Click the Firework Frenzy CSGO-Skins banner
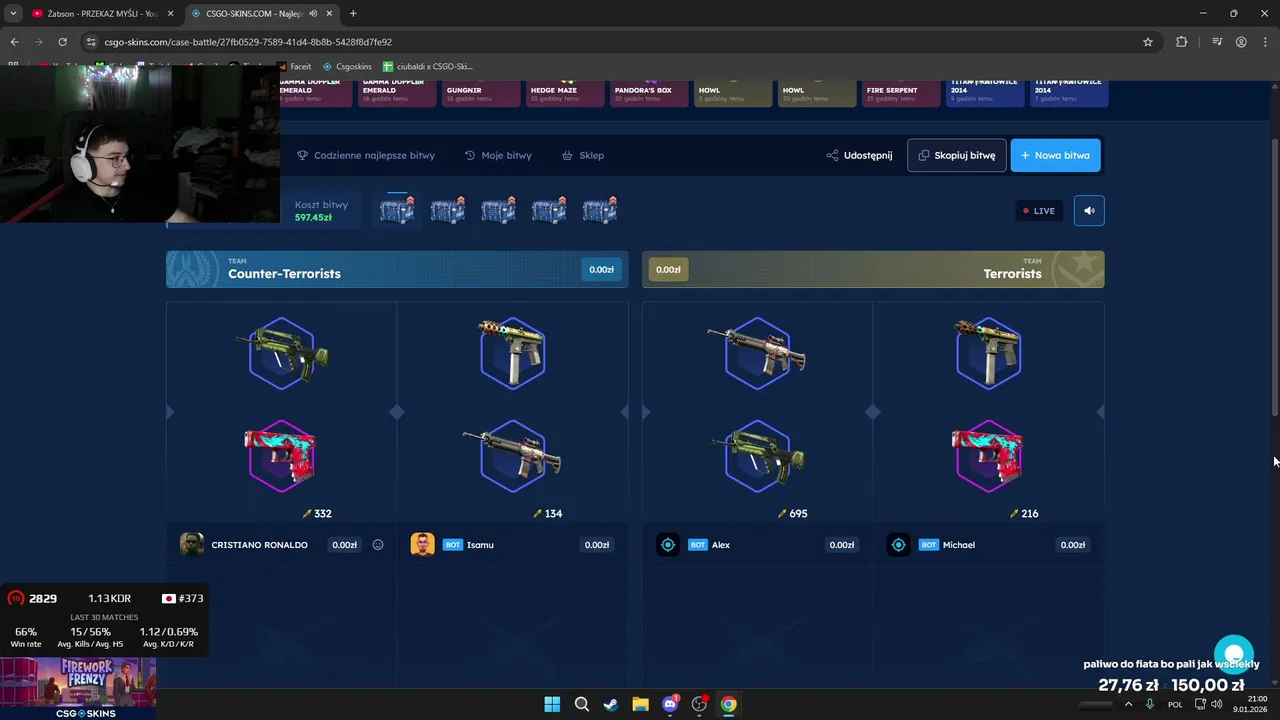The height and width of the screenshot is (720, 1280). (x=78, y=688)
